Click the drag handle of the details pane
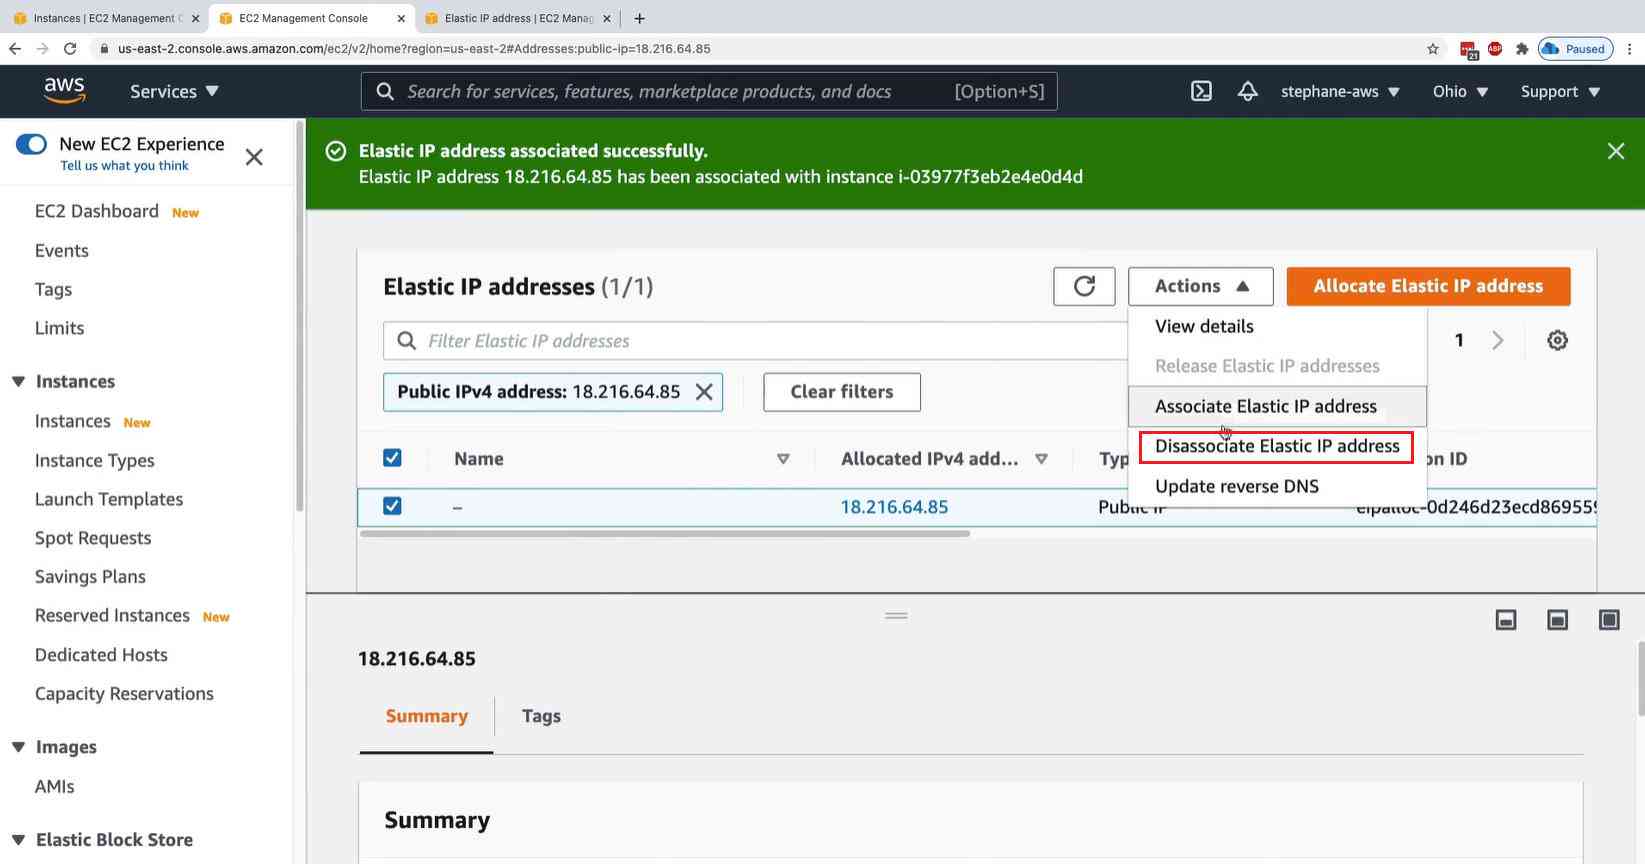Image resolution: width=1645 pixels, height=864 pixels. (x=896, y=616)
